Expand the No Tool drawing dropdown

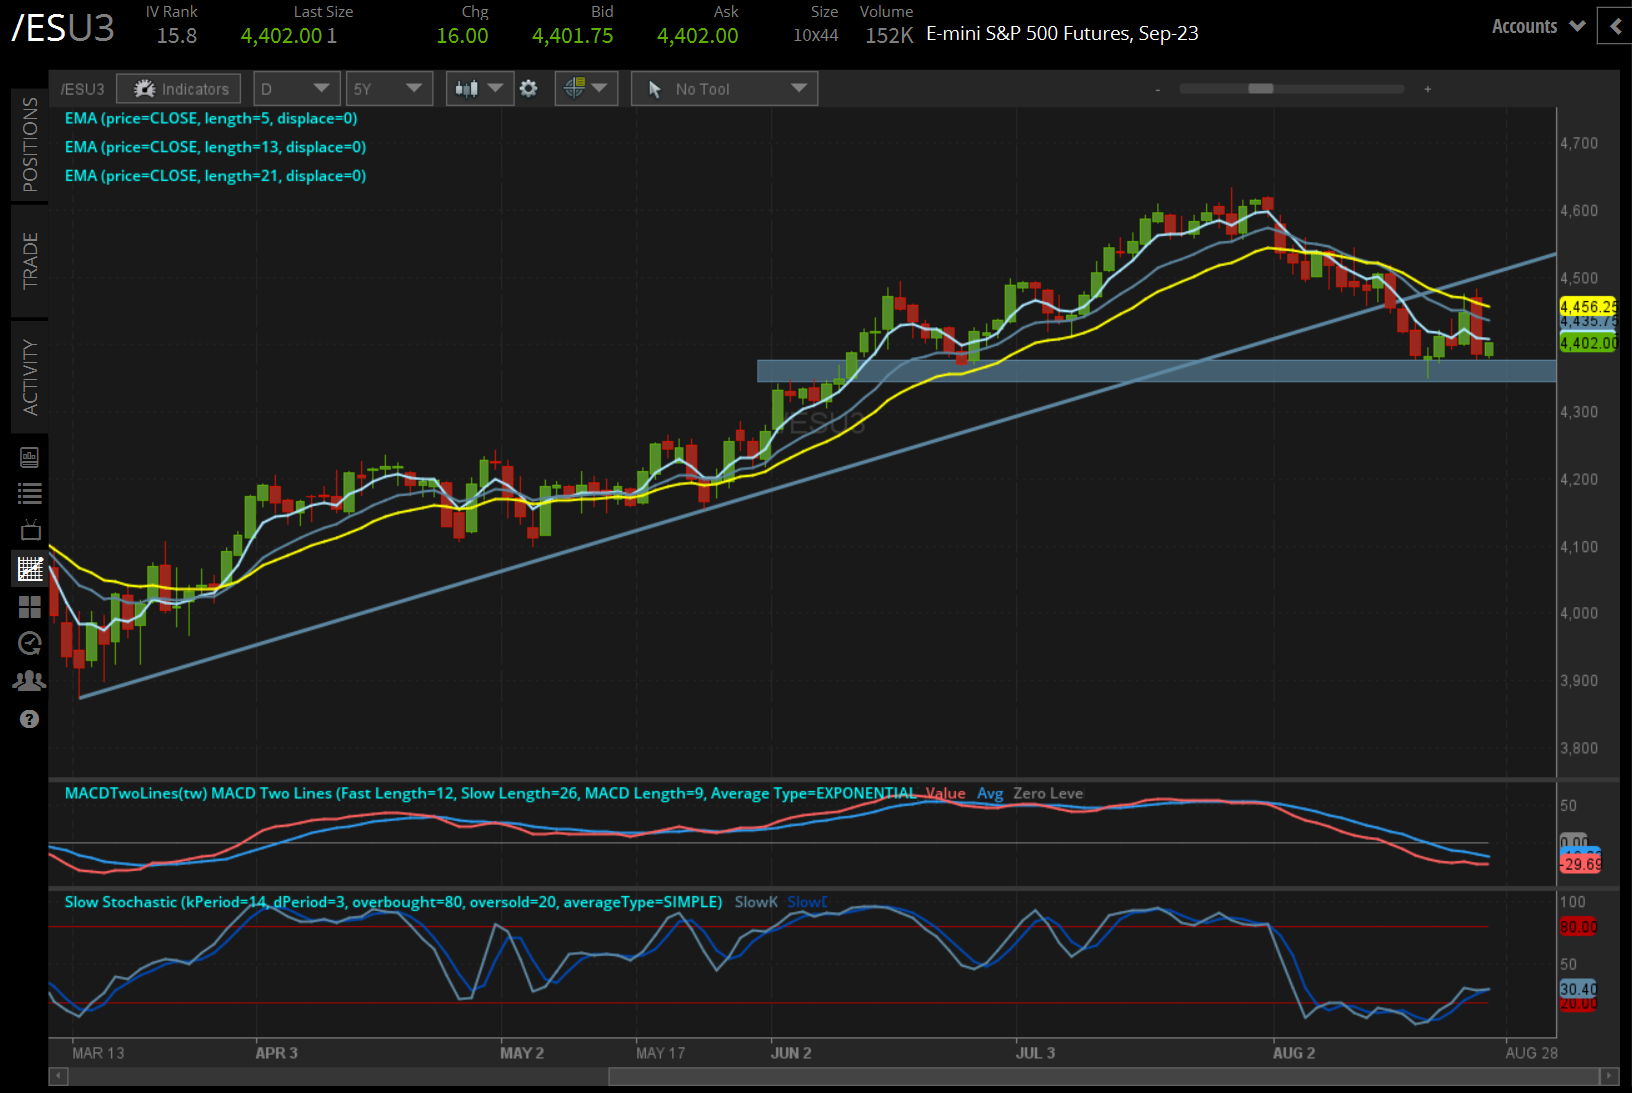pyautogui.click(x=724, y=89)
